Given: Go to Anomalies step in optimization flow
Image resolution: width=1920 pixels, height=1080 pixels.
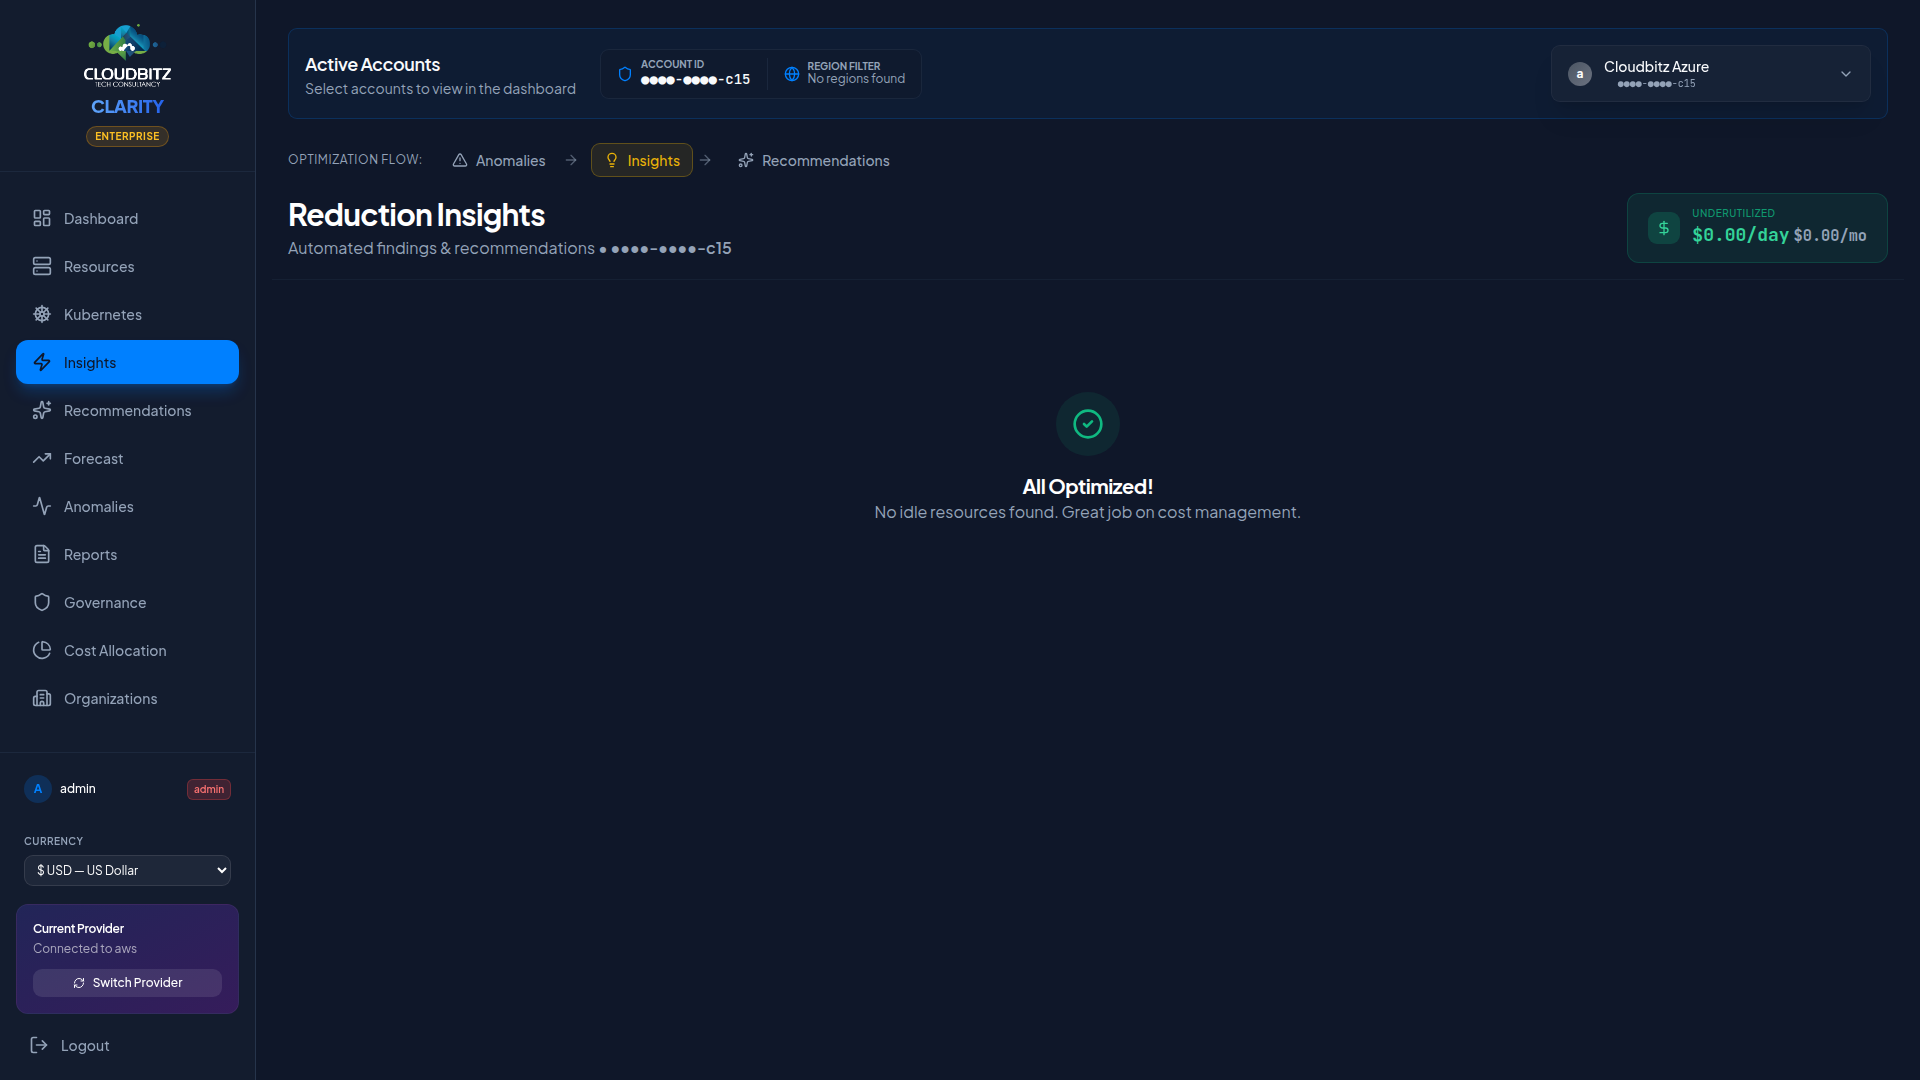Looking at the screenshot, I should [499, 160].
